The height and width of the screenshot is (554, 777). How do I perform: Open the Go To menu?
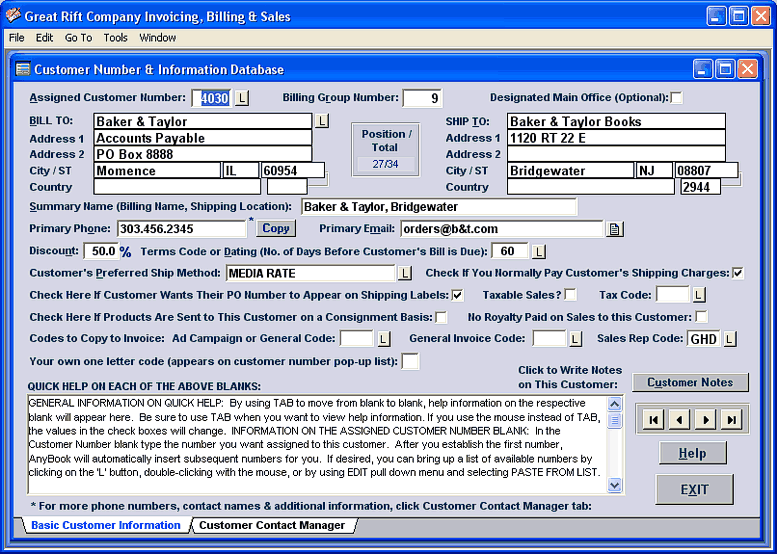(x=78, y=38)
